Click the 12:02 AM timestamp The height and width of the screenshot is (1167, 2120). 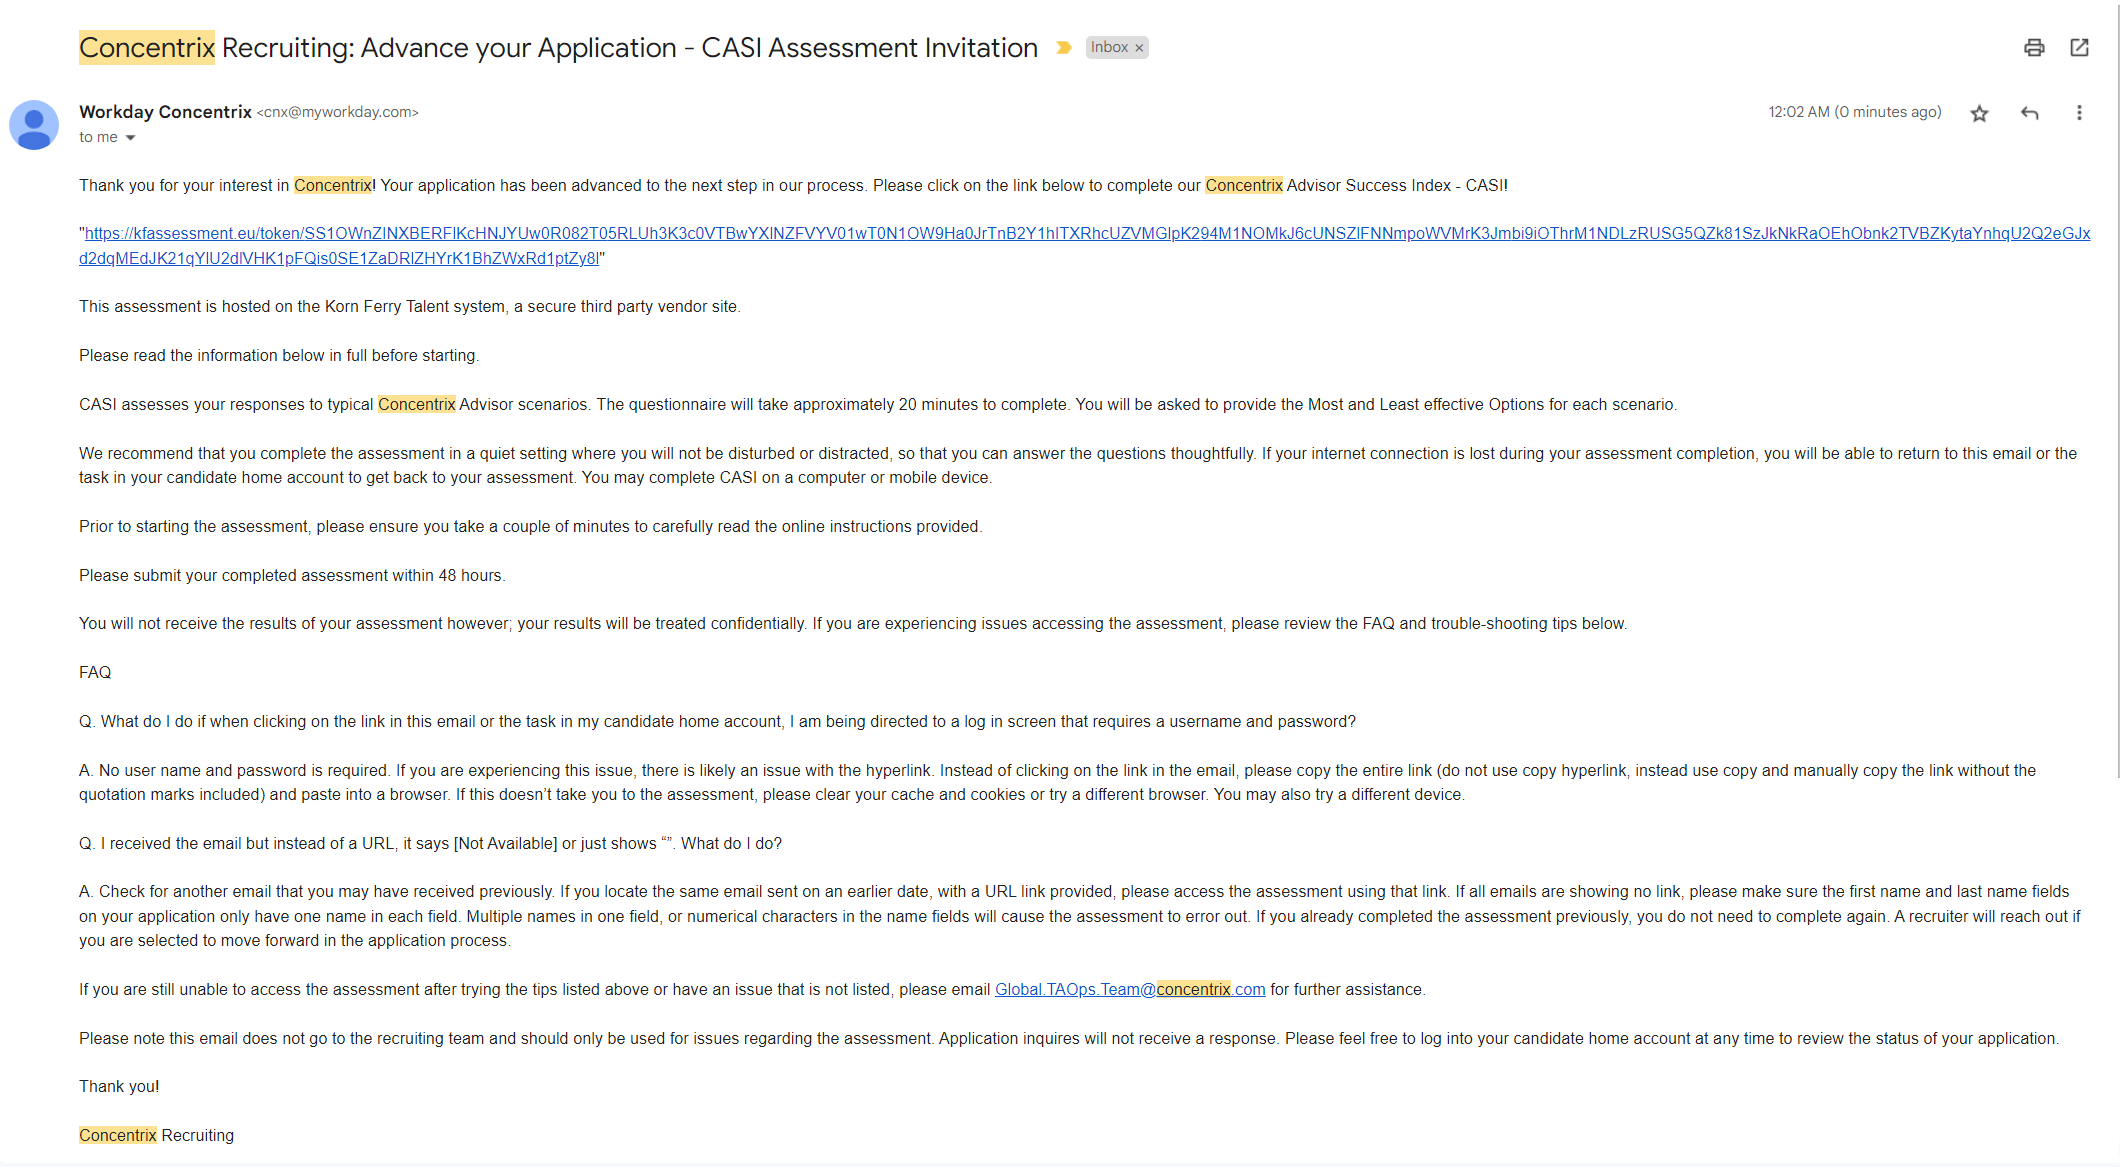point(1855,112)
